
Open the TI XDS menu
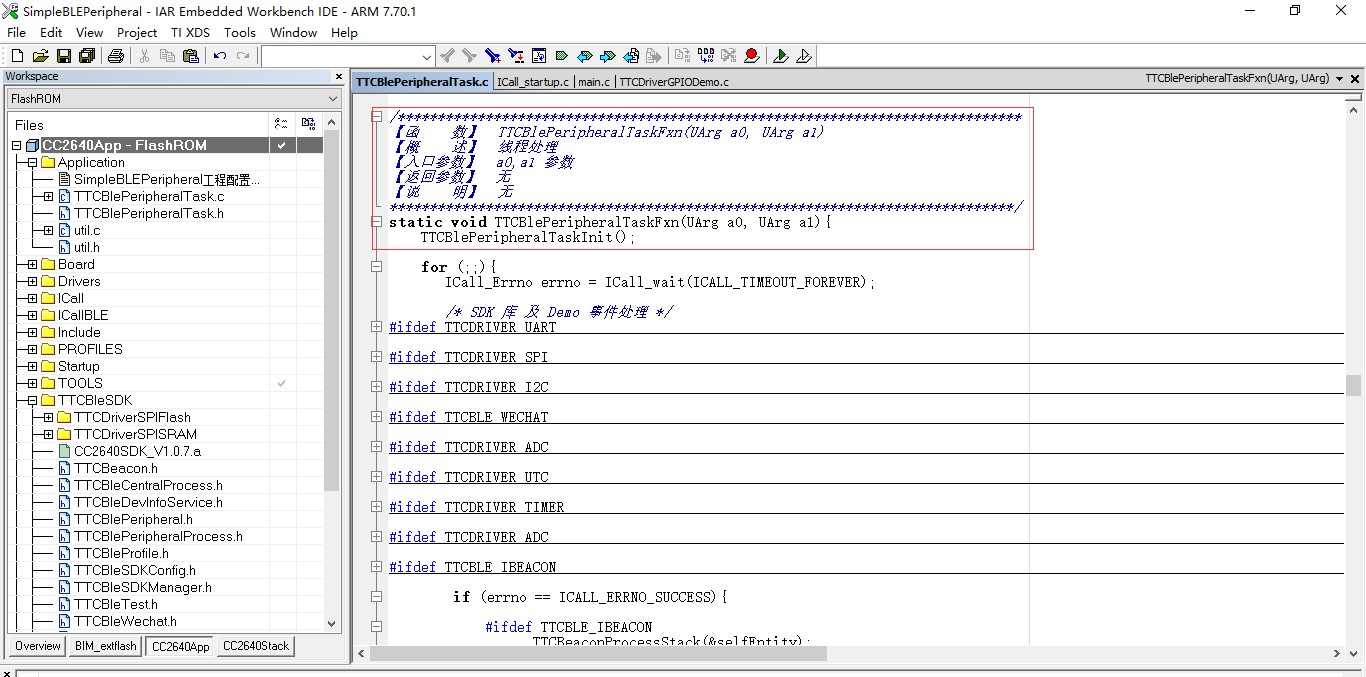pyautogui.click(x=190, y=32)
